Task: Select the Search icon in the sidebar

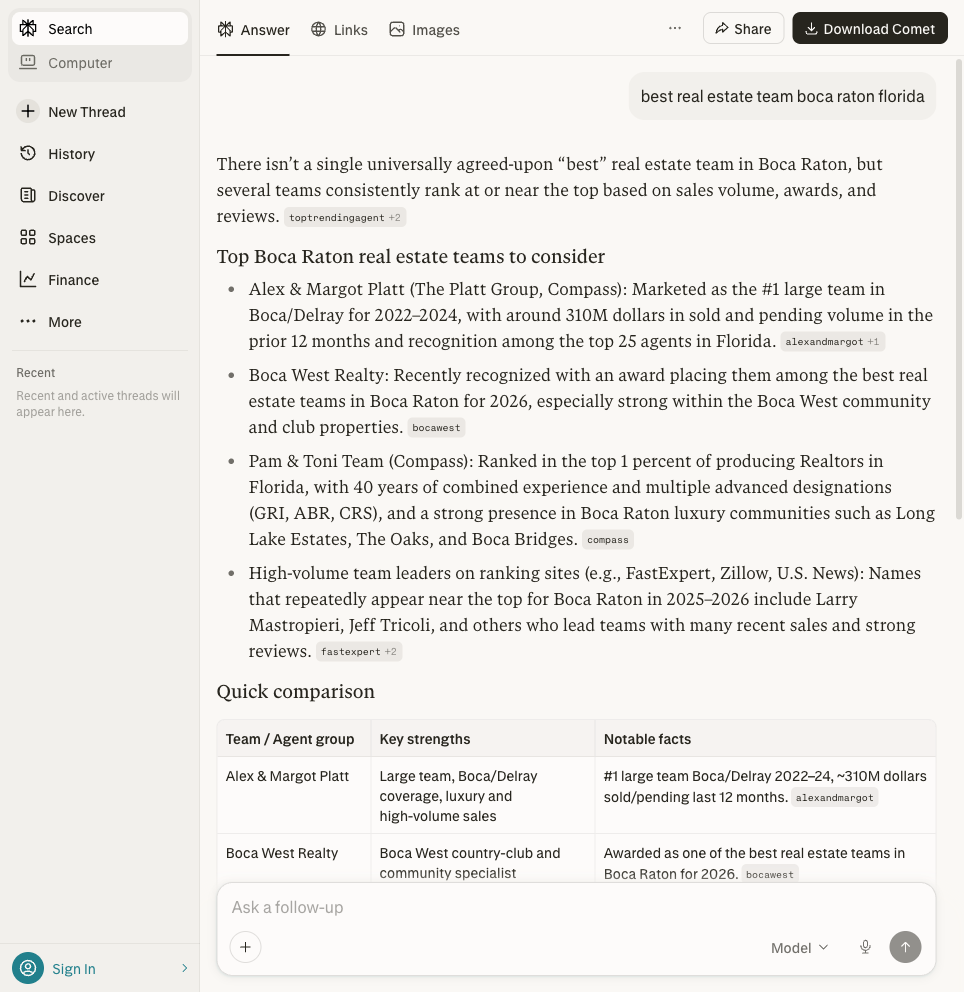Action: pos(28,28)
